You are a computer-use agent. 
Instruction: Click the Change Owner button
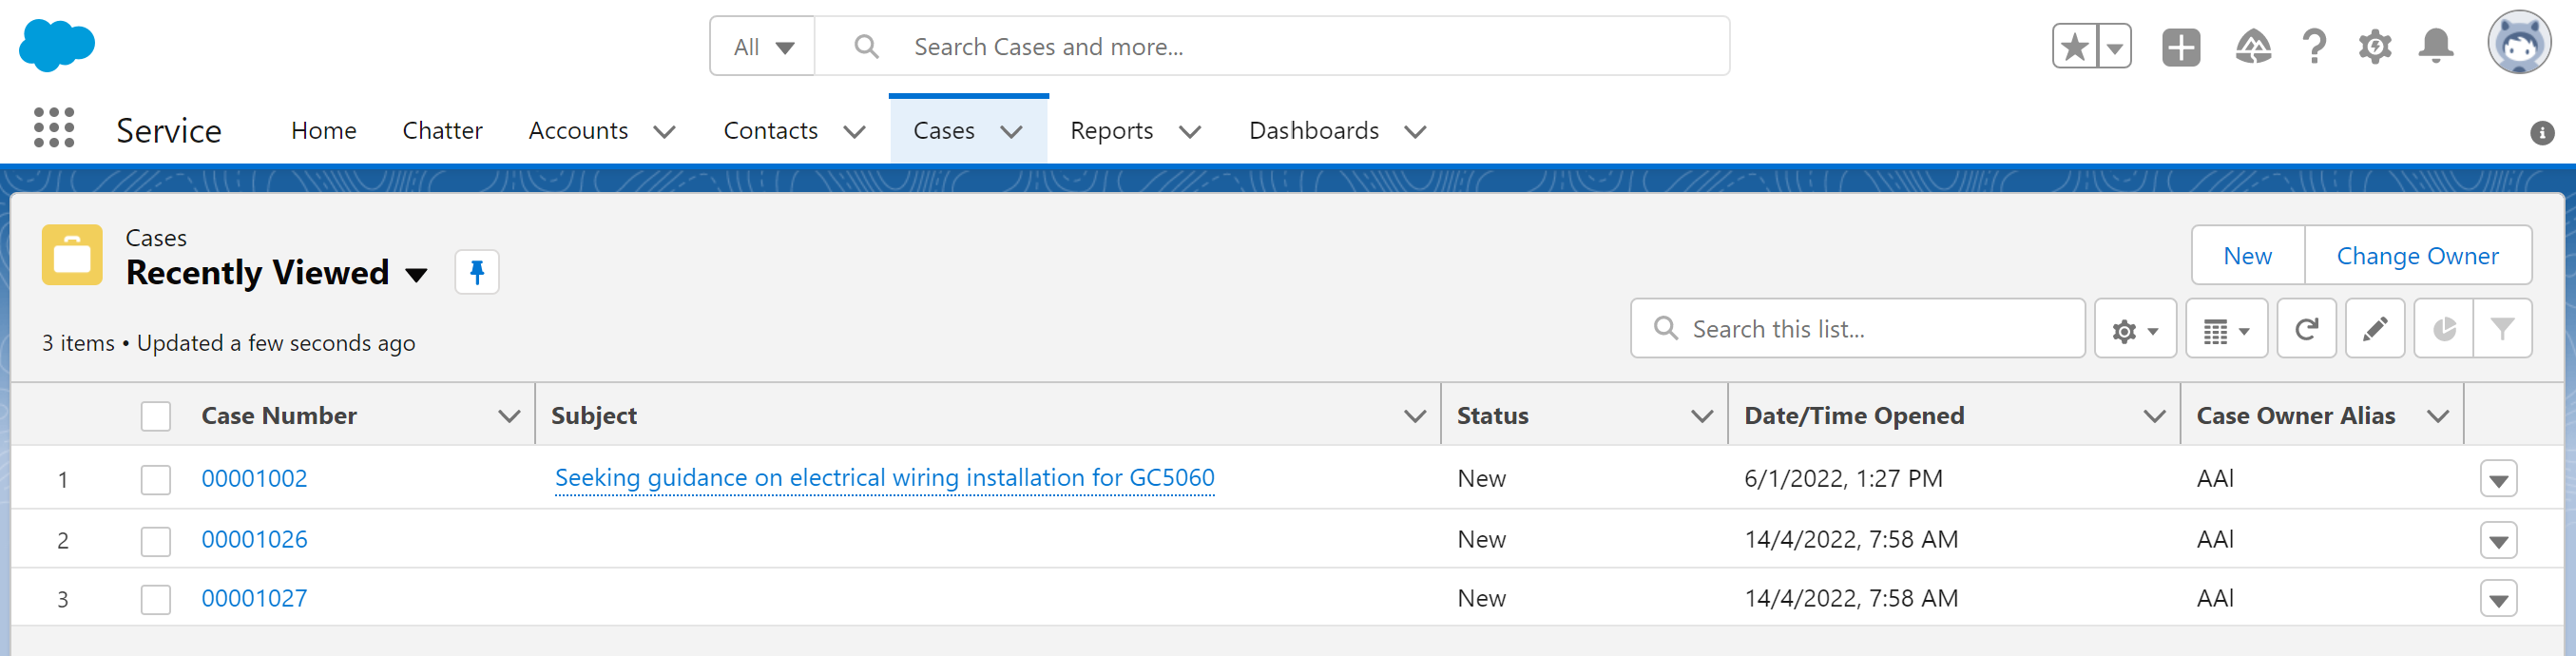pos(2417,256)
